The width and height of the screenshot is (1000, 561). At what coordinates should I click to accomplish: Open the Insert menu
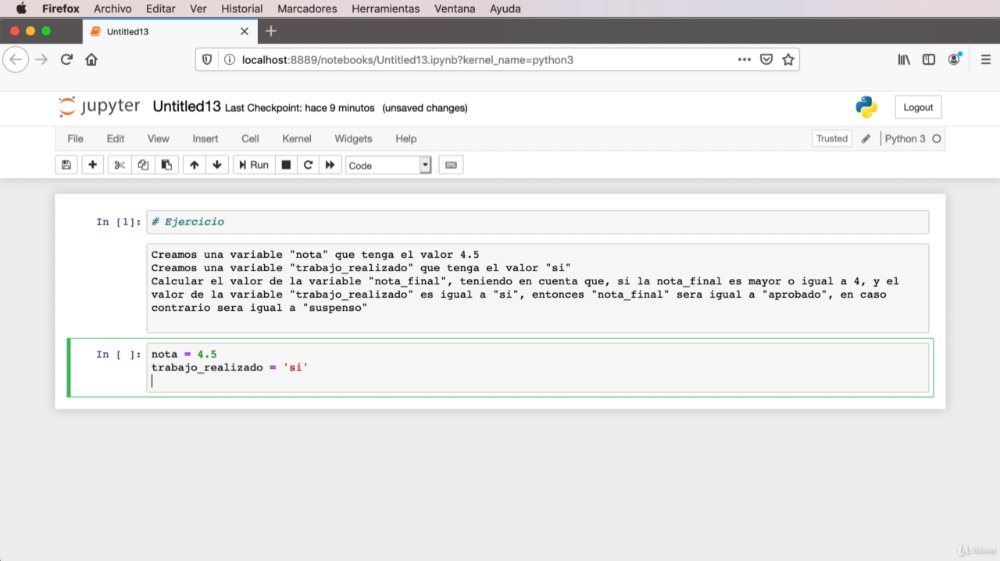(205, 138)
